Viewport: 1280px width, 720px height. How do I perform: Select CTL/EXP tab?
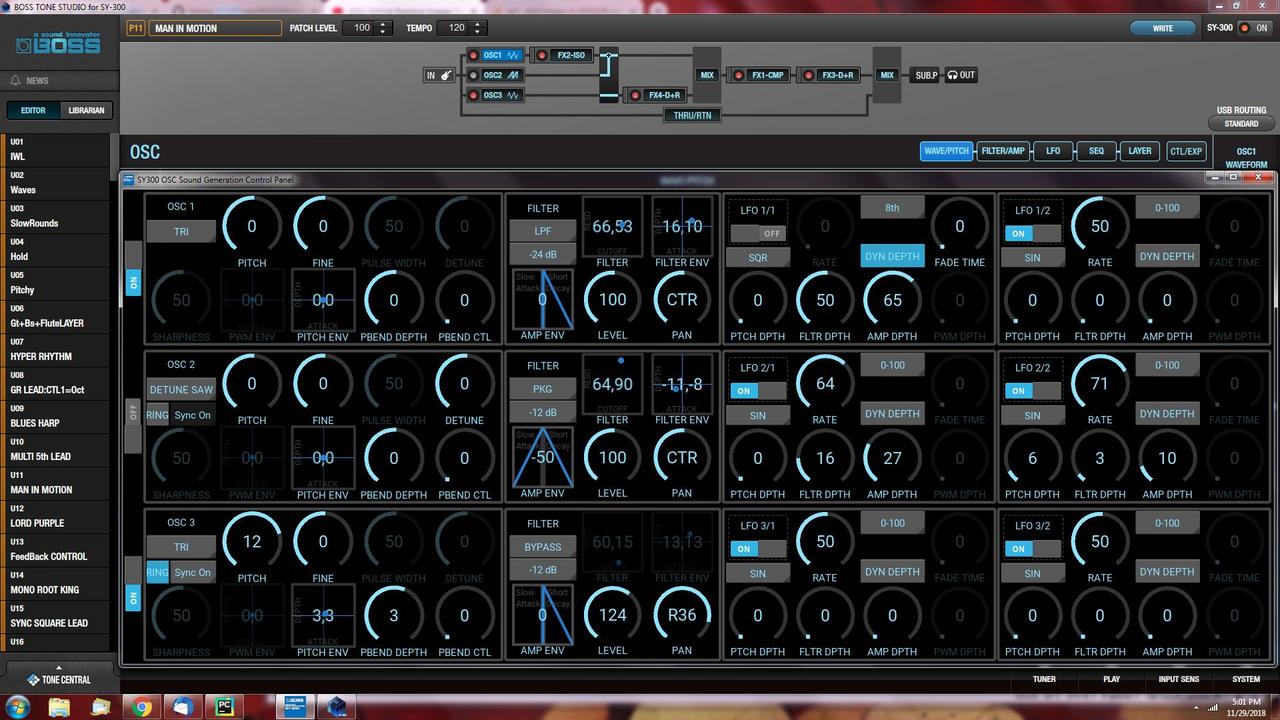pos(1186,151)
